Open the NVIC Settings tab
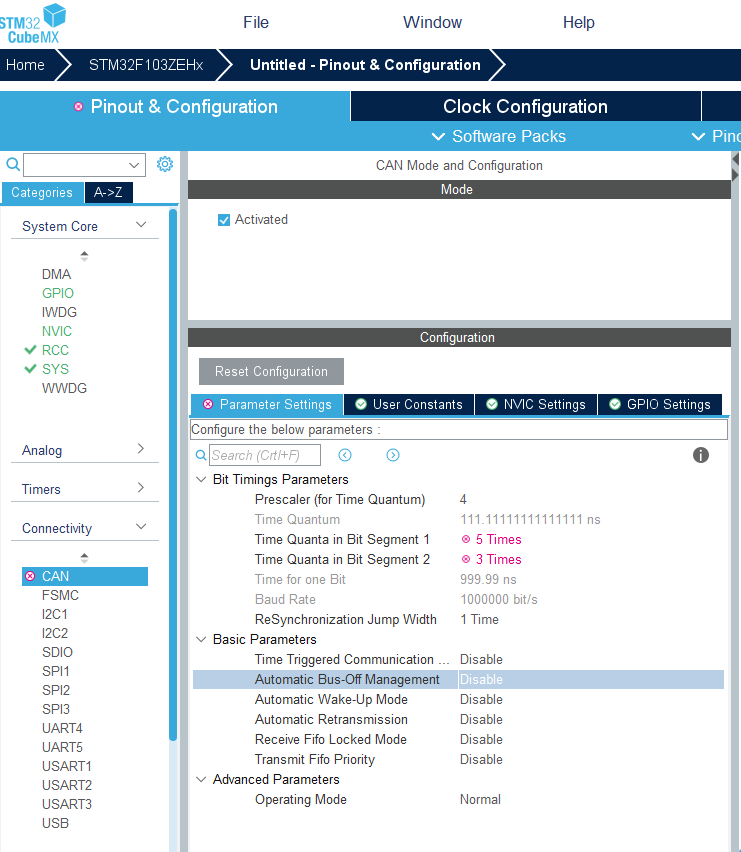Viewport: 741px width, 852px height. coord(536,404)
